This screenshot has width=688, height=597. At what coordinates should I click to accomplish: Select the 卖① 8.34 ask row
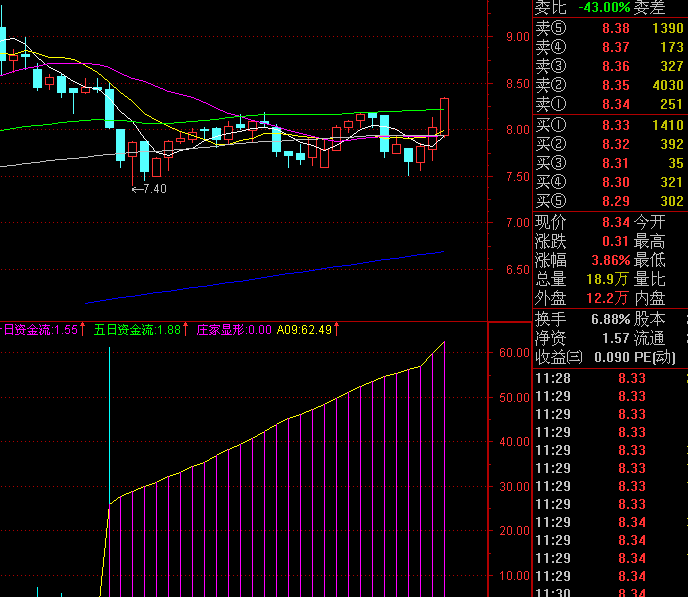(x=610, y=104)
